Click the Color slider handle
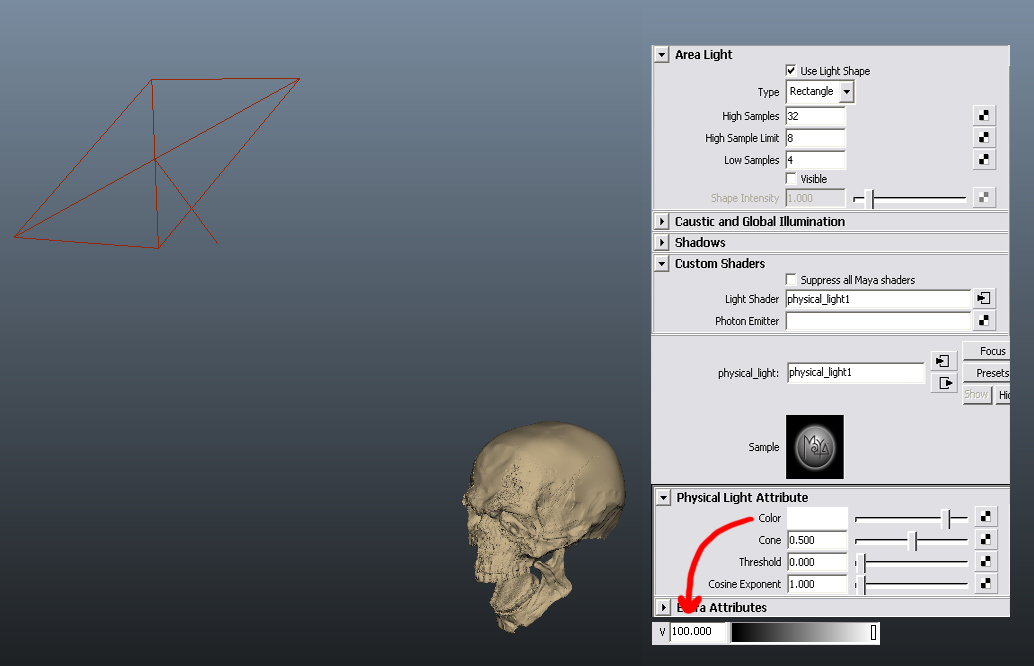 (948, 519)
